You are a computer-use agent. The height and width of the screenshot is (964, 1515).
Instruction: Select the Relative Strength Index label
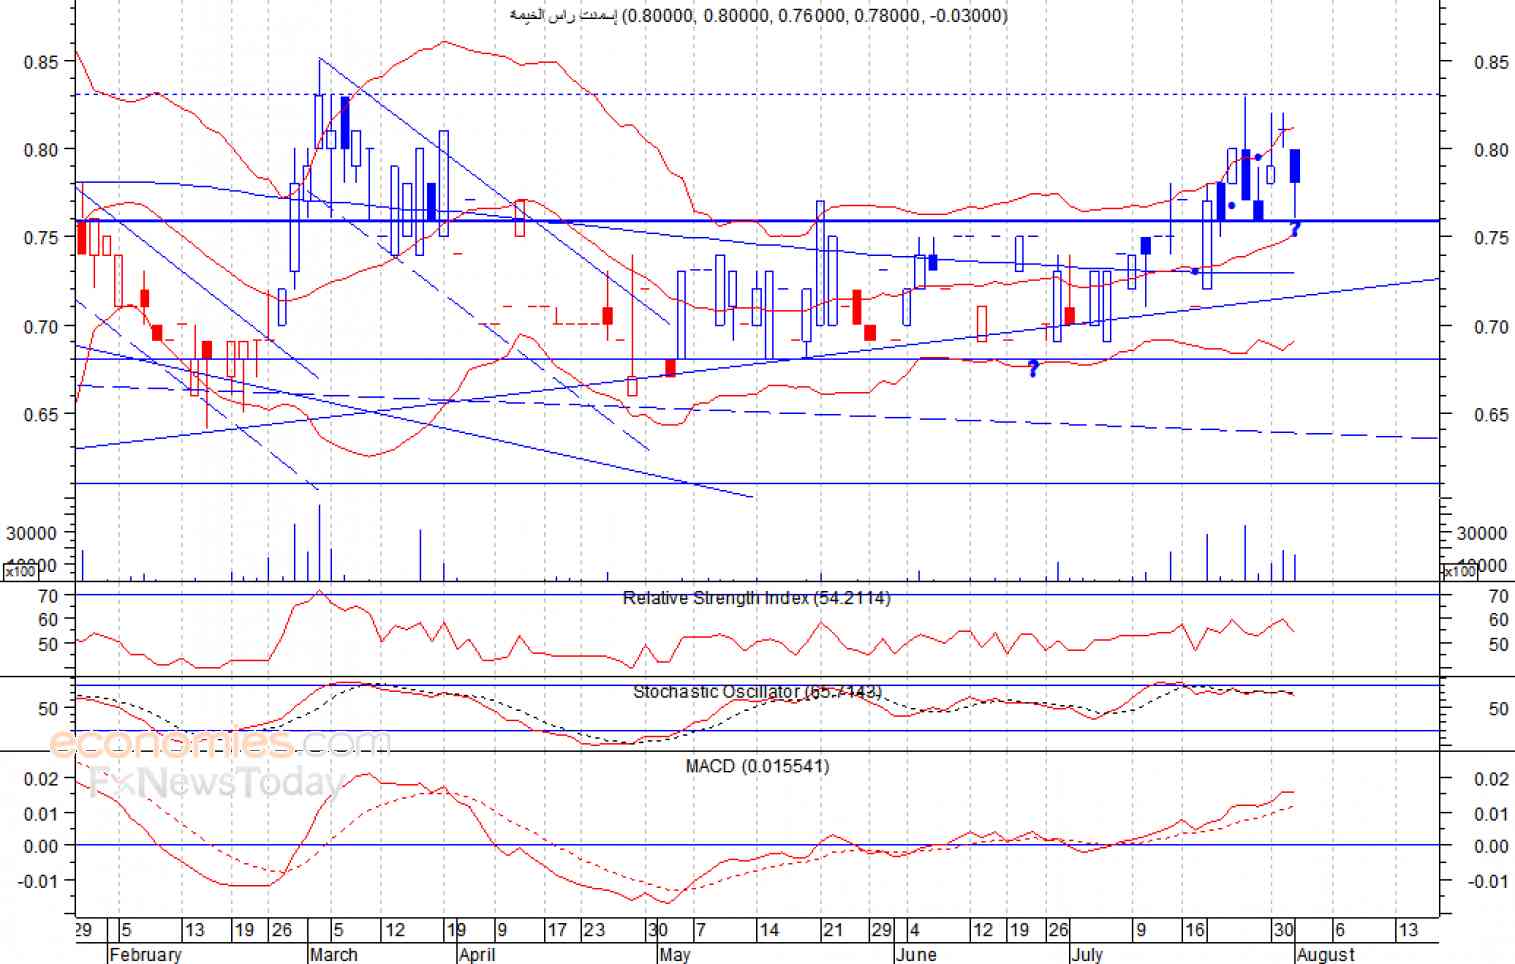(x=756, y=598)
